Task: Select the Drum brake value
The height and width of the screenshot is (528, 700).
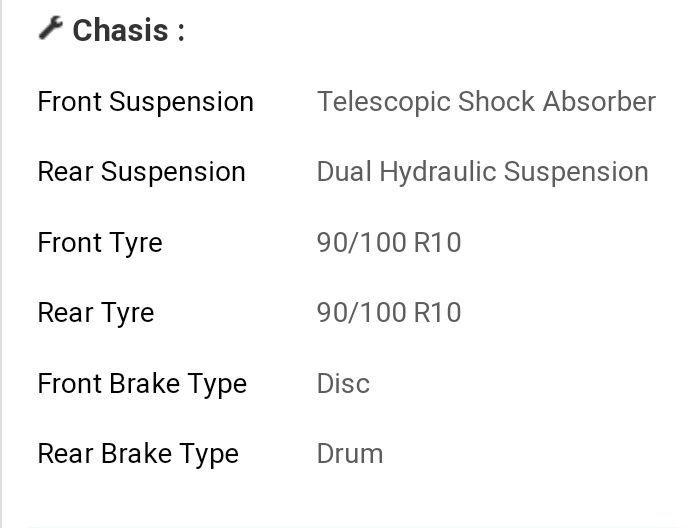Action: 350,454
